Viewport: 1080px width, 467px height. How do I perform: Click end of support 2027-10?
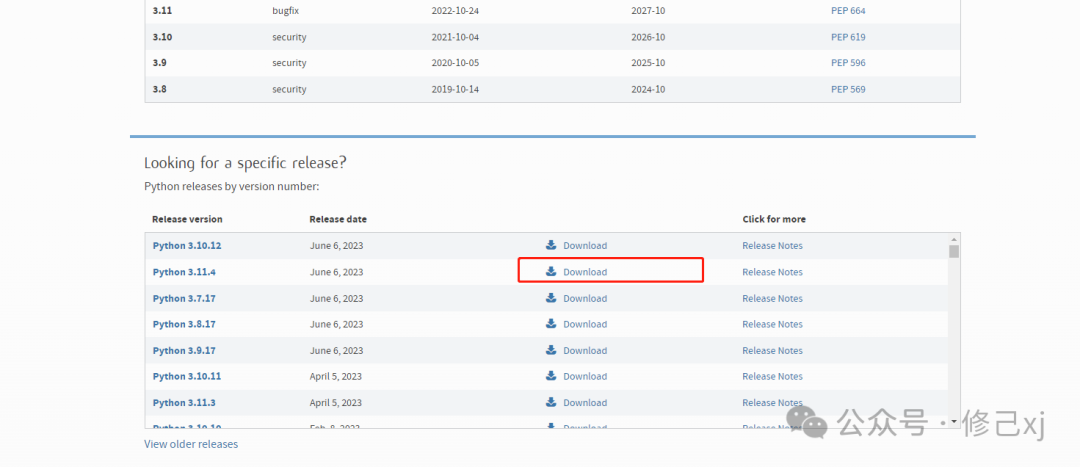647,11
